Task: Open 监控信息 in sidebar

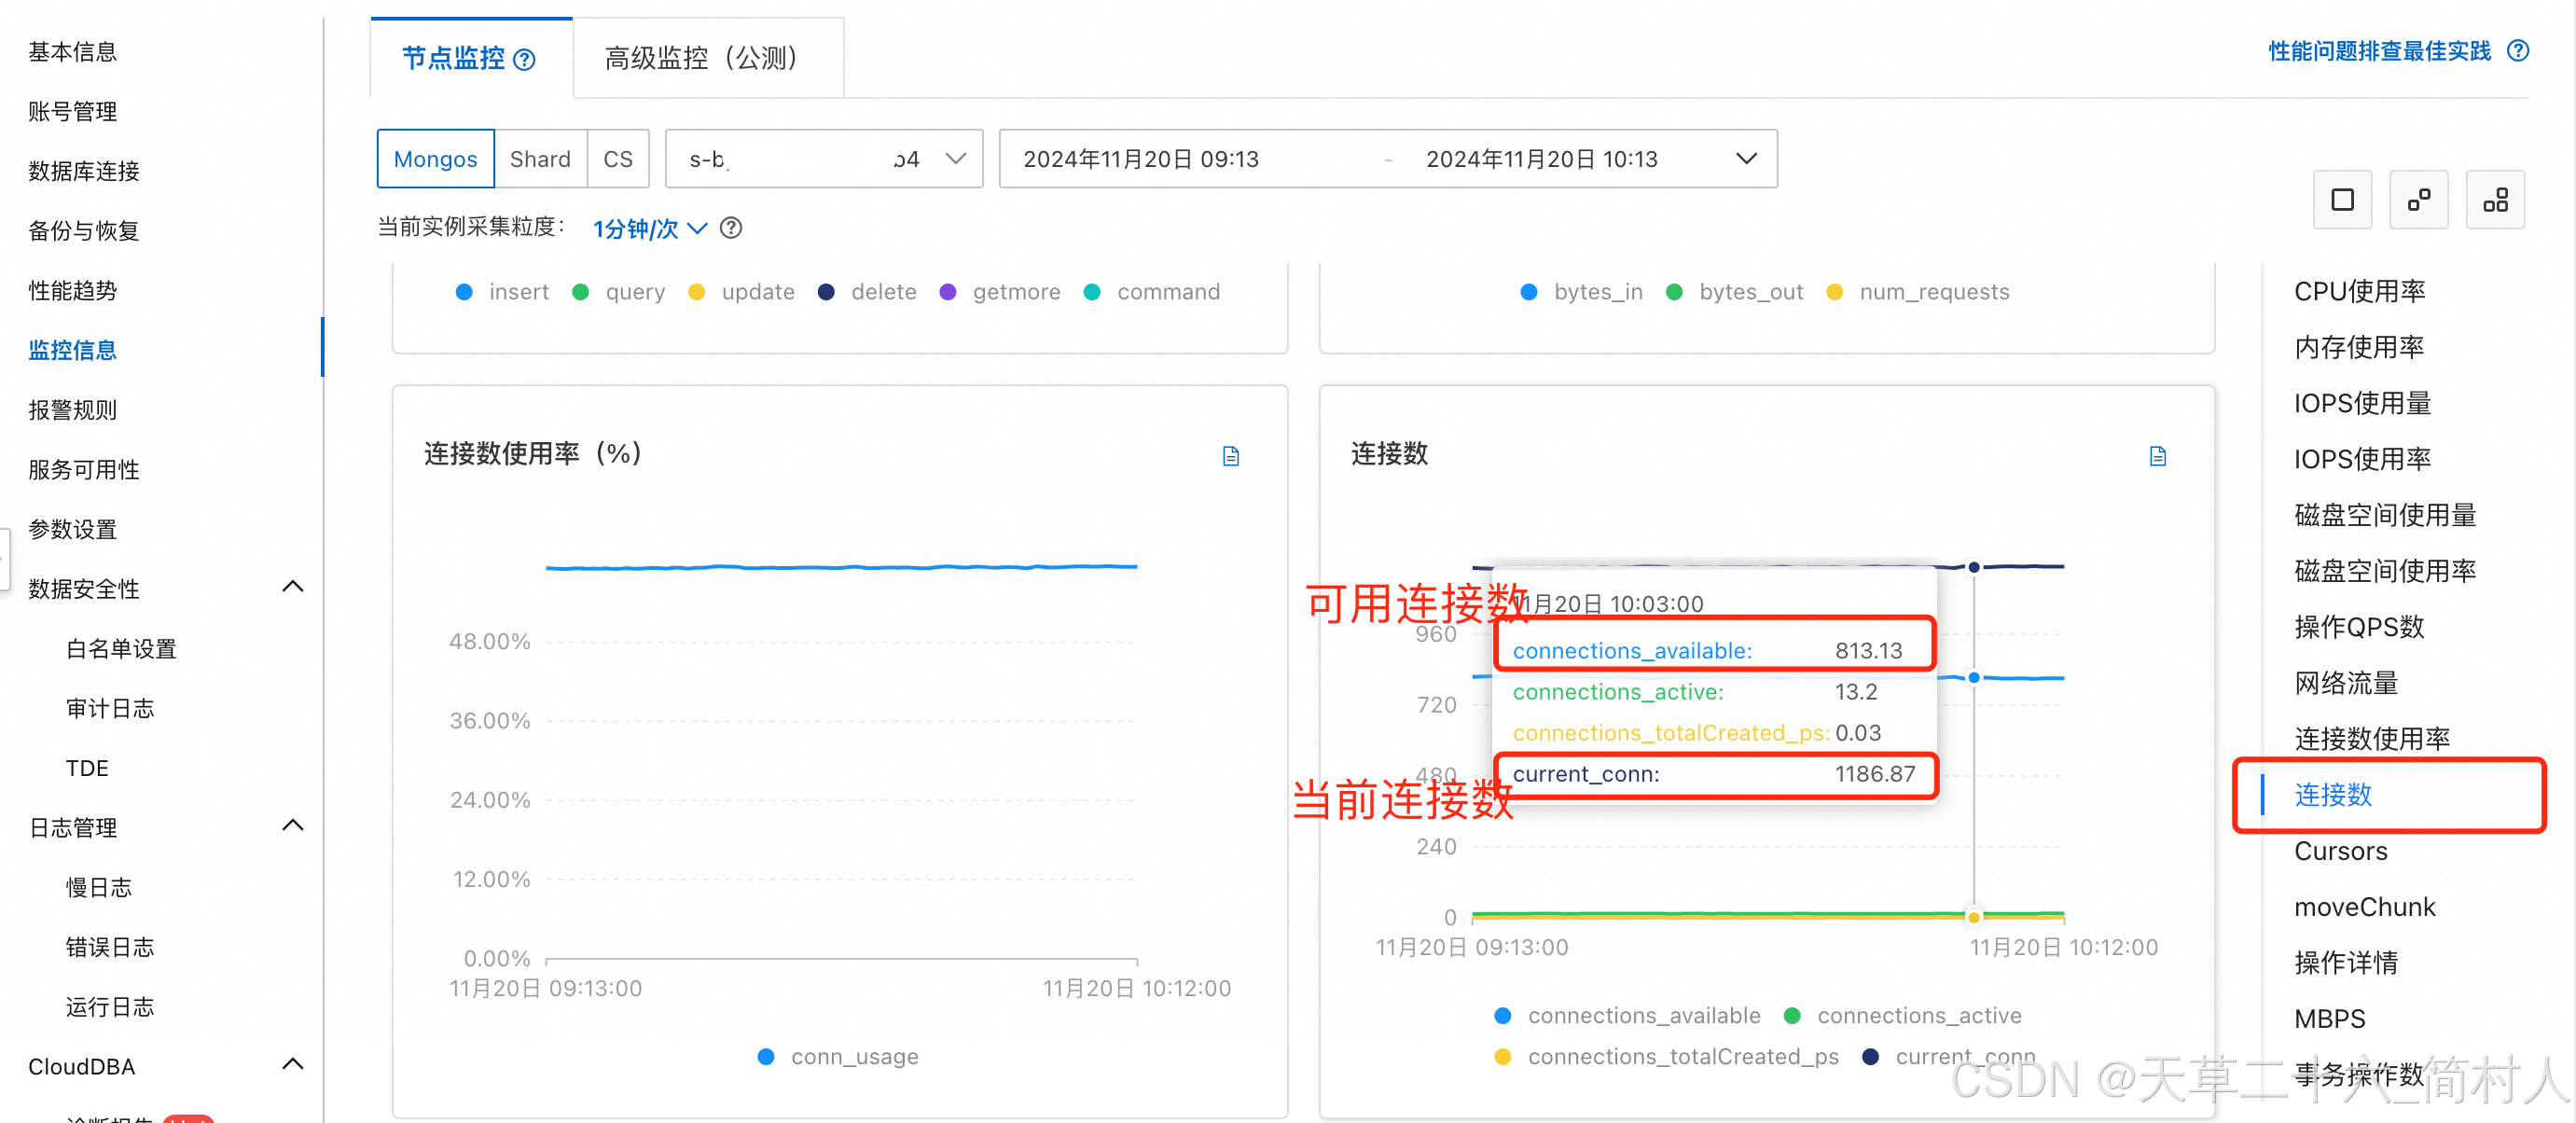Action: click(72, 351)
